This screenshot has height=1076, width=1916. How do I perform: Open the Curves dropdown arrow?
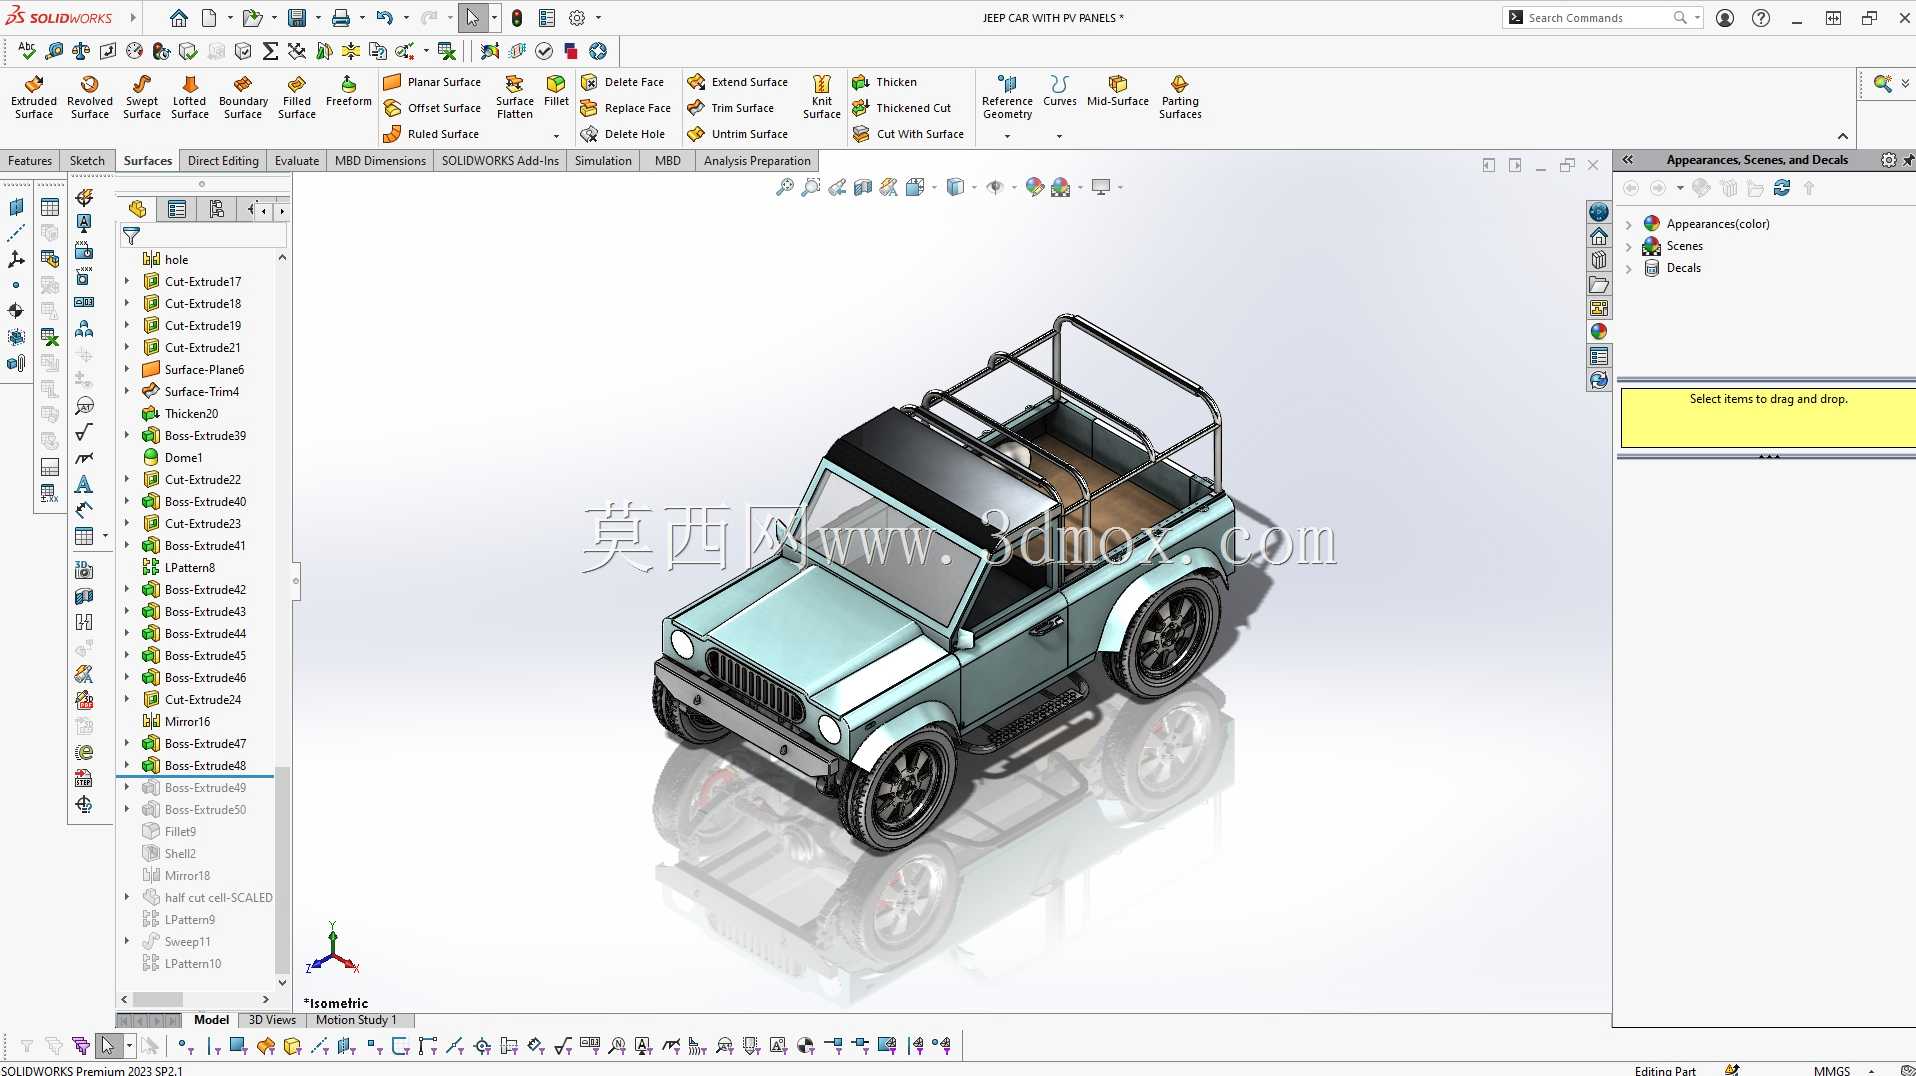[x=1059, y=136]
